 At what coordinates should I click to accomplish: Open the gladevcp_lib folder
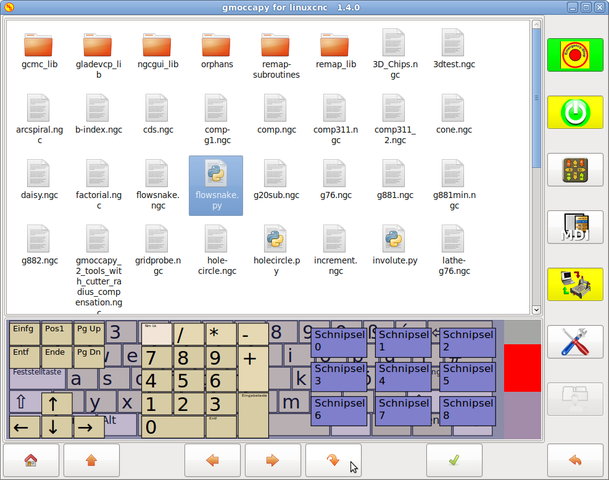(x=98, y=55)
